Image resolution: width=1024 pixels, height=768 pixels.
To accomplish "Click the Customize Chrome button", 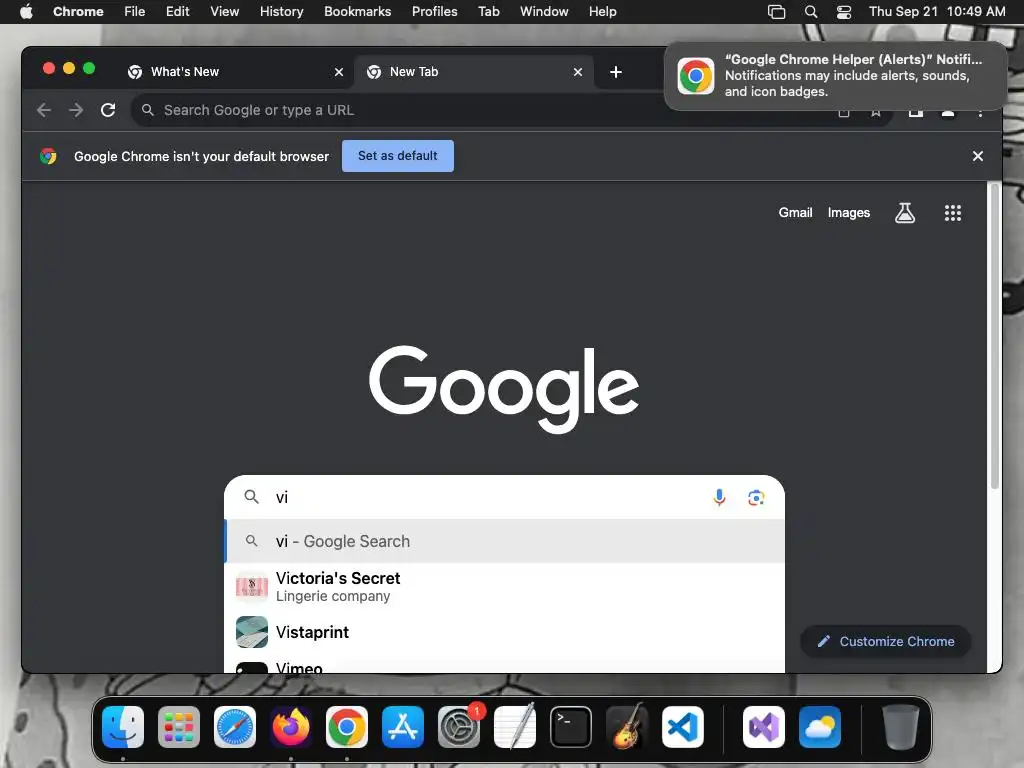I will tap(886, 641).
